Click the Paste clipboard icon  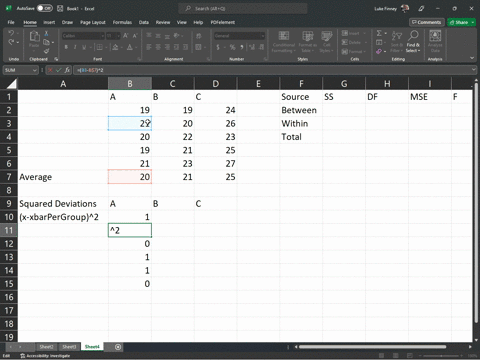(34, 36)
